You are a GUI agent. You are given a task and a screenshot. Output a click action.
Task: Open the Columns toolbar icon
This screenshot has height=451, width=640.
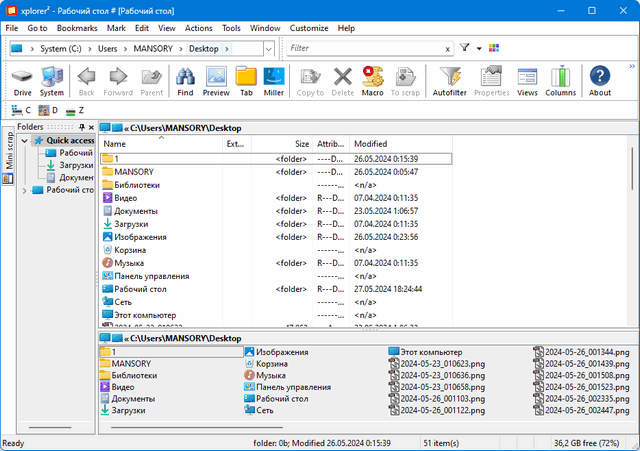tap(560, 80)
